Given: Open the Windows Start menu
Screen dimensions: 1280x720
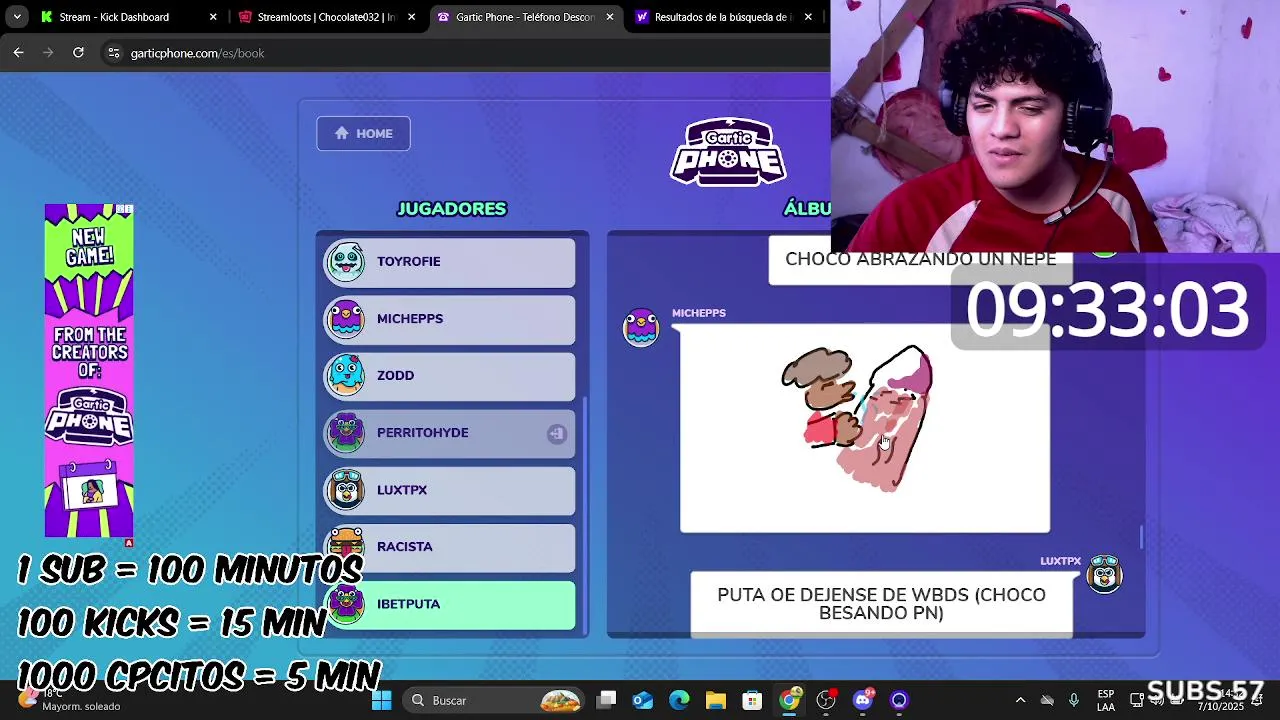Looking at the screenshot, I should click(x=381, y=700).
